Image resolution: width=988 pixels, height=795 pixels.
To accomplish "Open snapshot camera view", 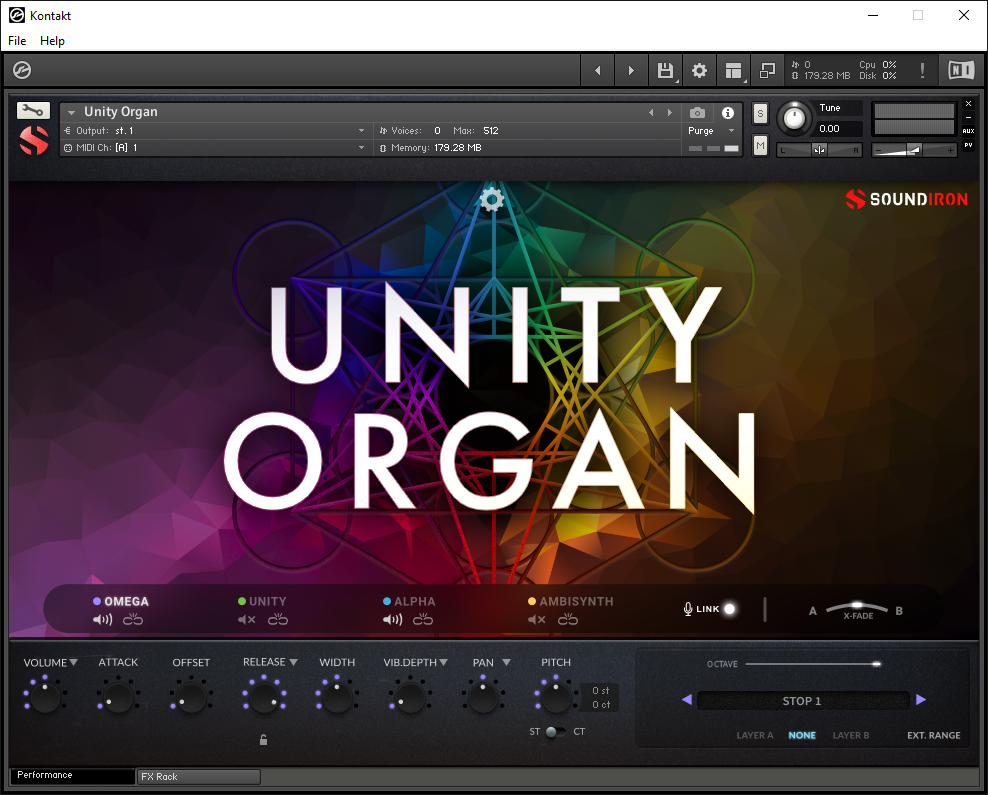I will click(x=697, y=113).
